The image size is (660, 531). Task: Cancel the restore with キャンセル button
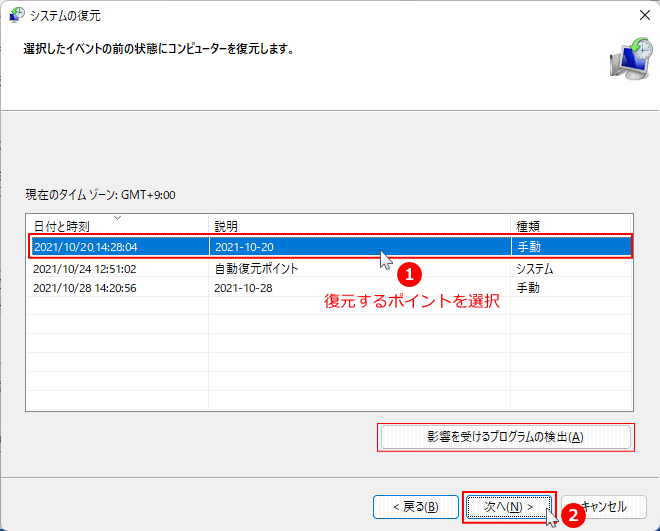(604, 507)
